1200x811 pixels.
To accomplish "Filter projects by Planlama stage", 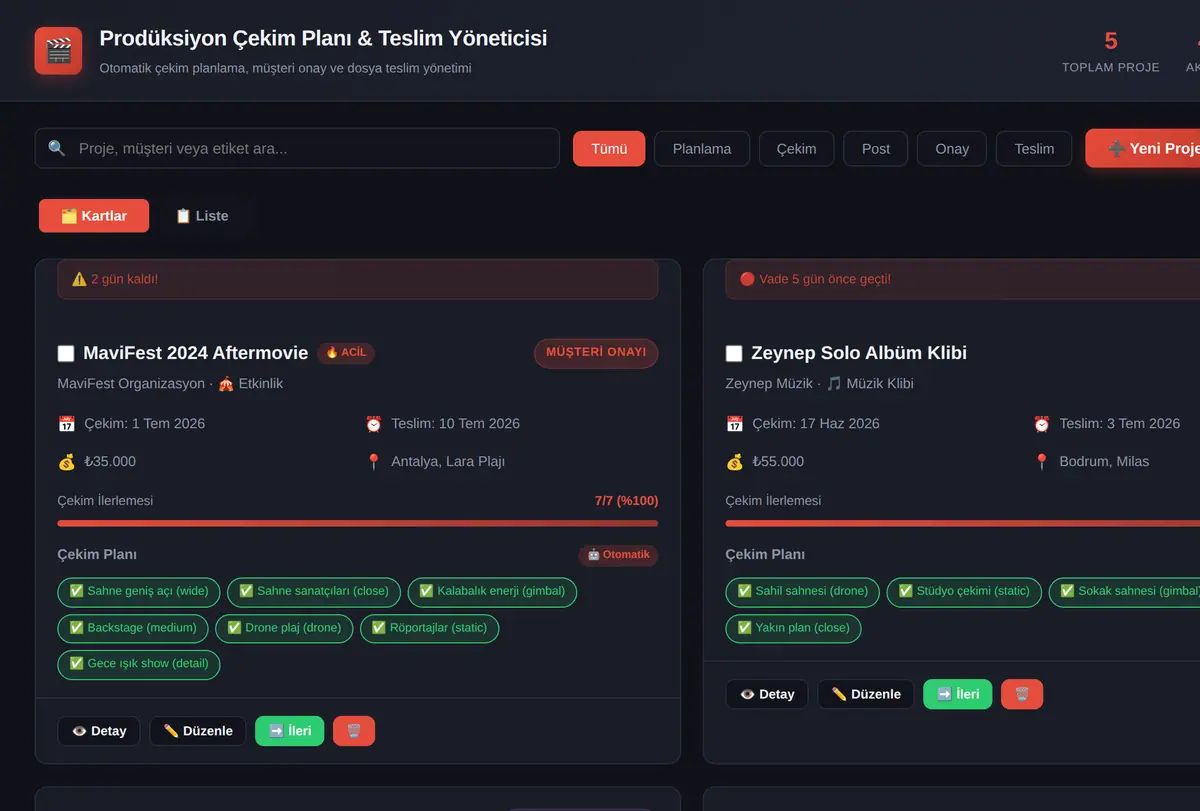I will (702, 149).
